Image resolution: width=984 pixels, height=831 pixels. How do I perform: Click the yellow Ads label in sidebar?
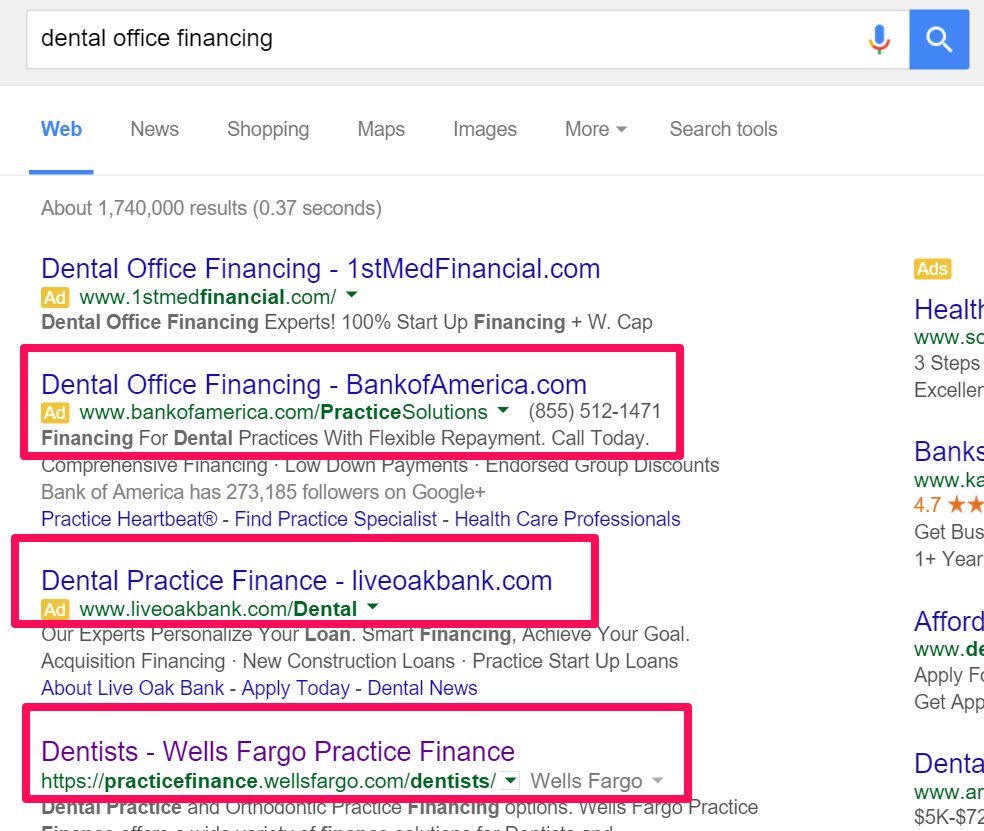(933, 269)
